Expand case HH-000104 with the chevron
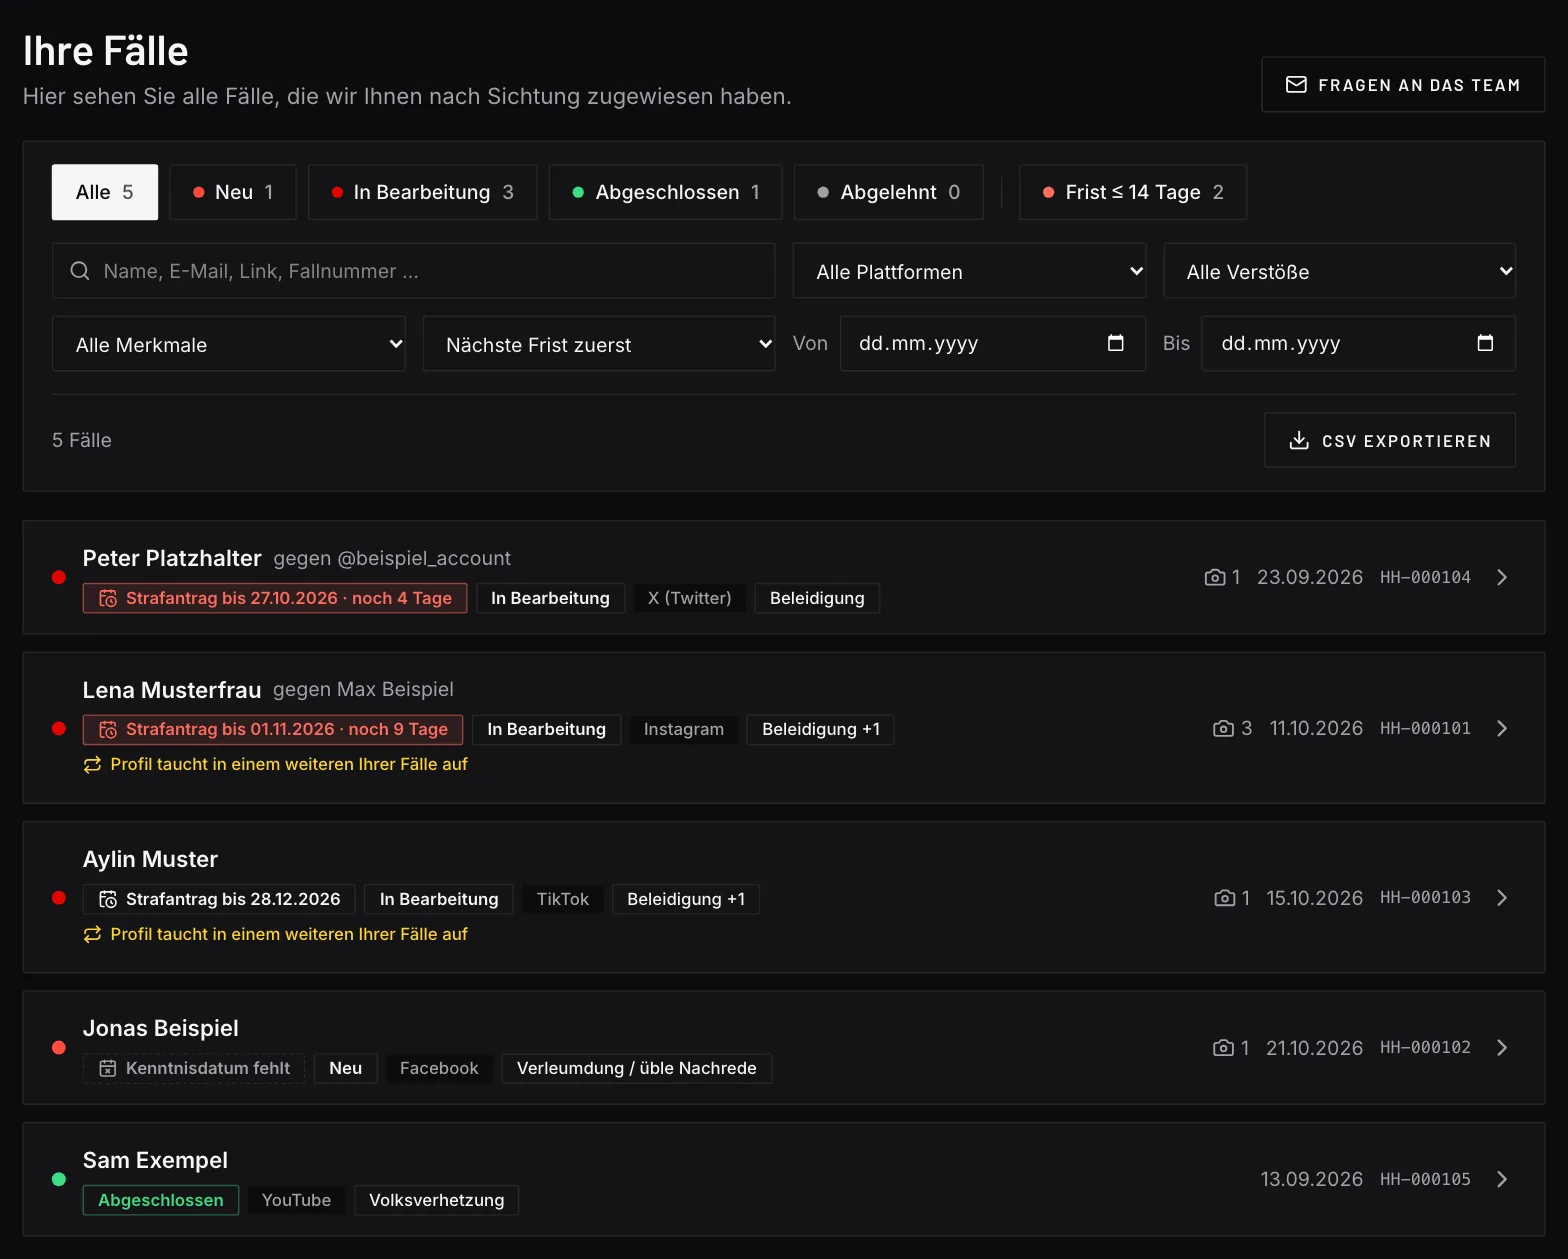 (x=1502, y=577)
